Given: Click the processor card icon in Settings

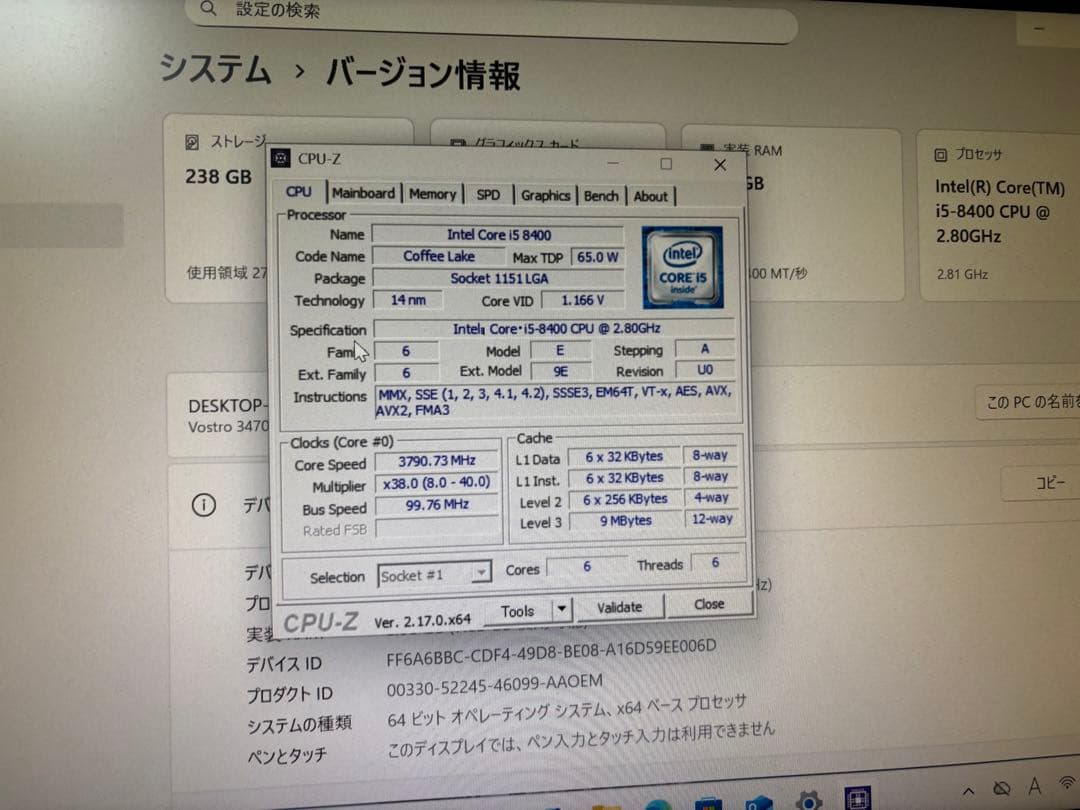Looking at the screenshot, I should click(x=940, y=155).
